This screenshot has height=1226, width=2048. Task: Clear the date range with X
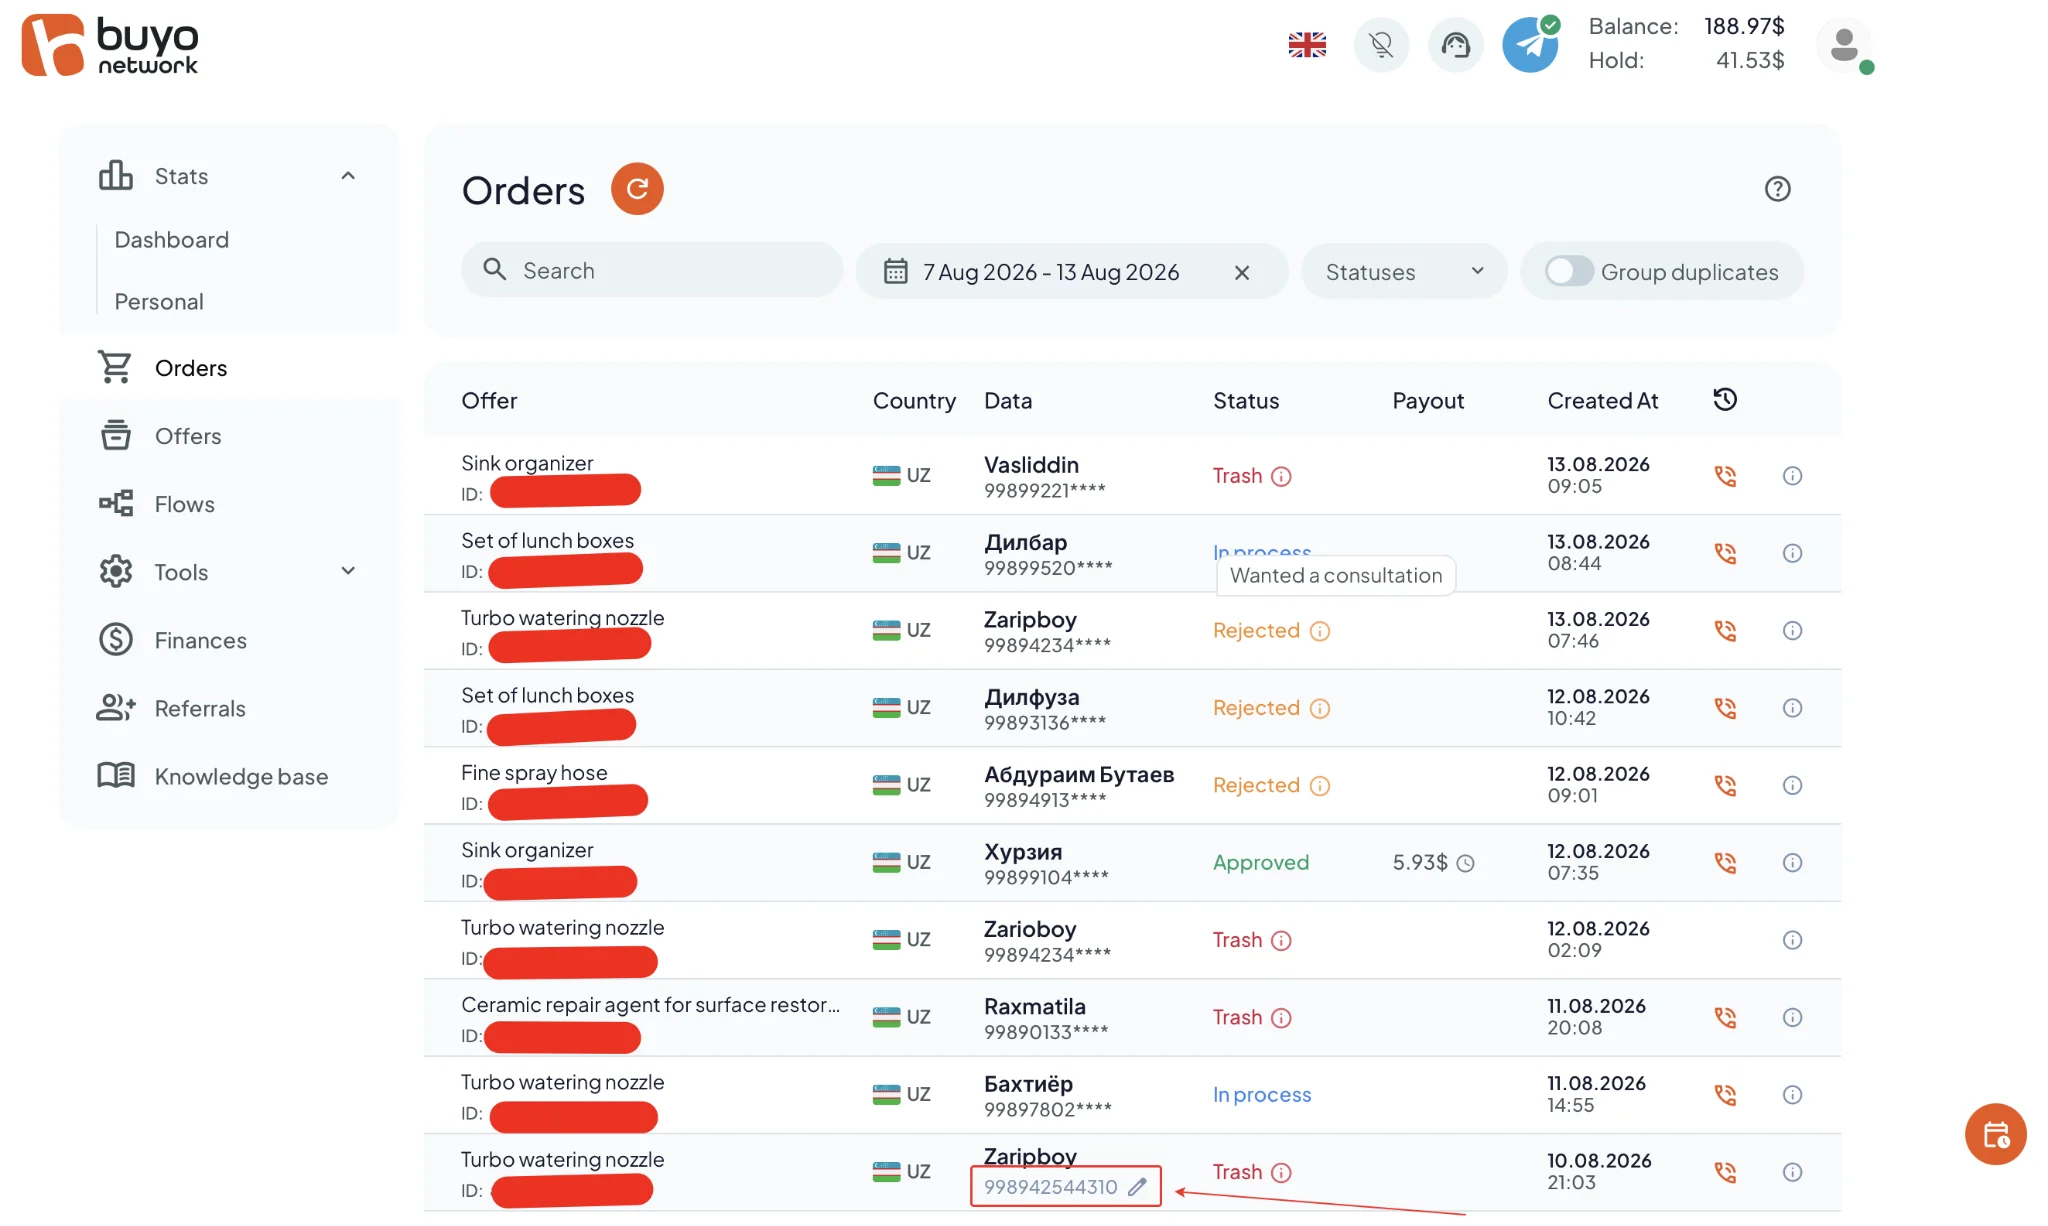point(1242,272)
